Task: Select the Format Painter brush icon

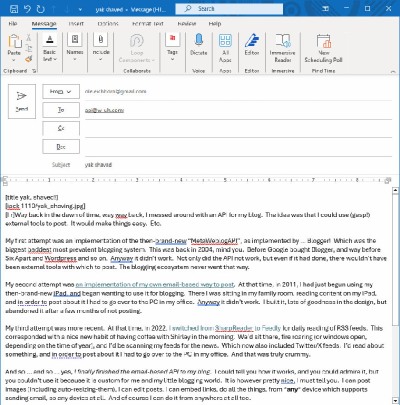Action: click(29, 59)
